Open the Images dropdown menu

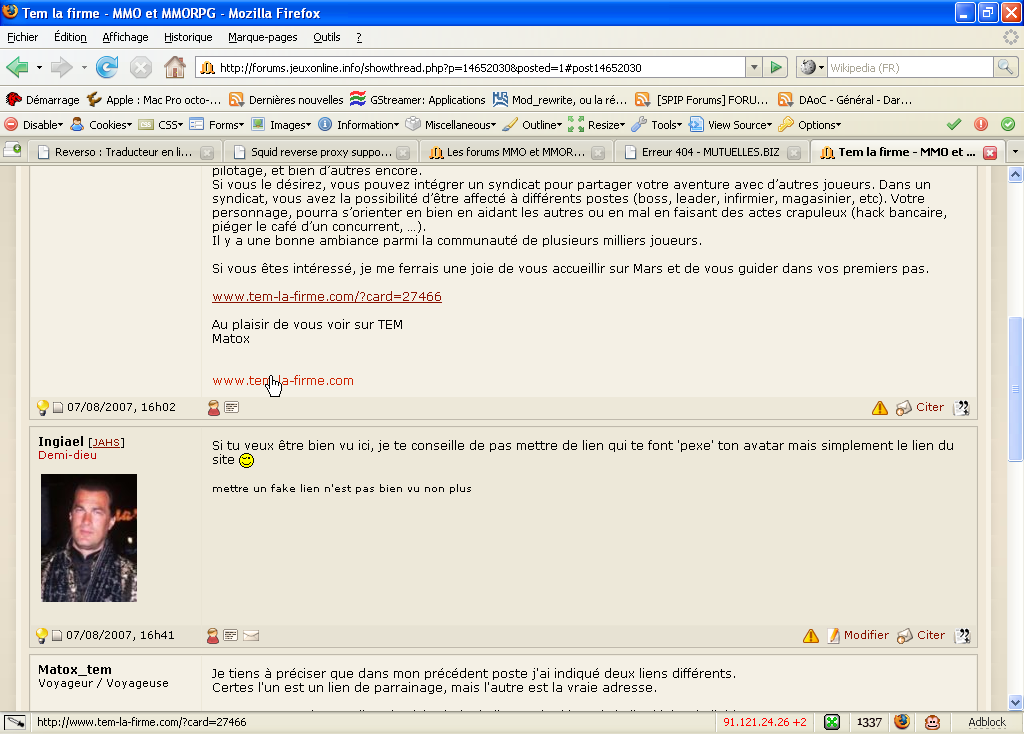[281, 125]
